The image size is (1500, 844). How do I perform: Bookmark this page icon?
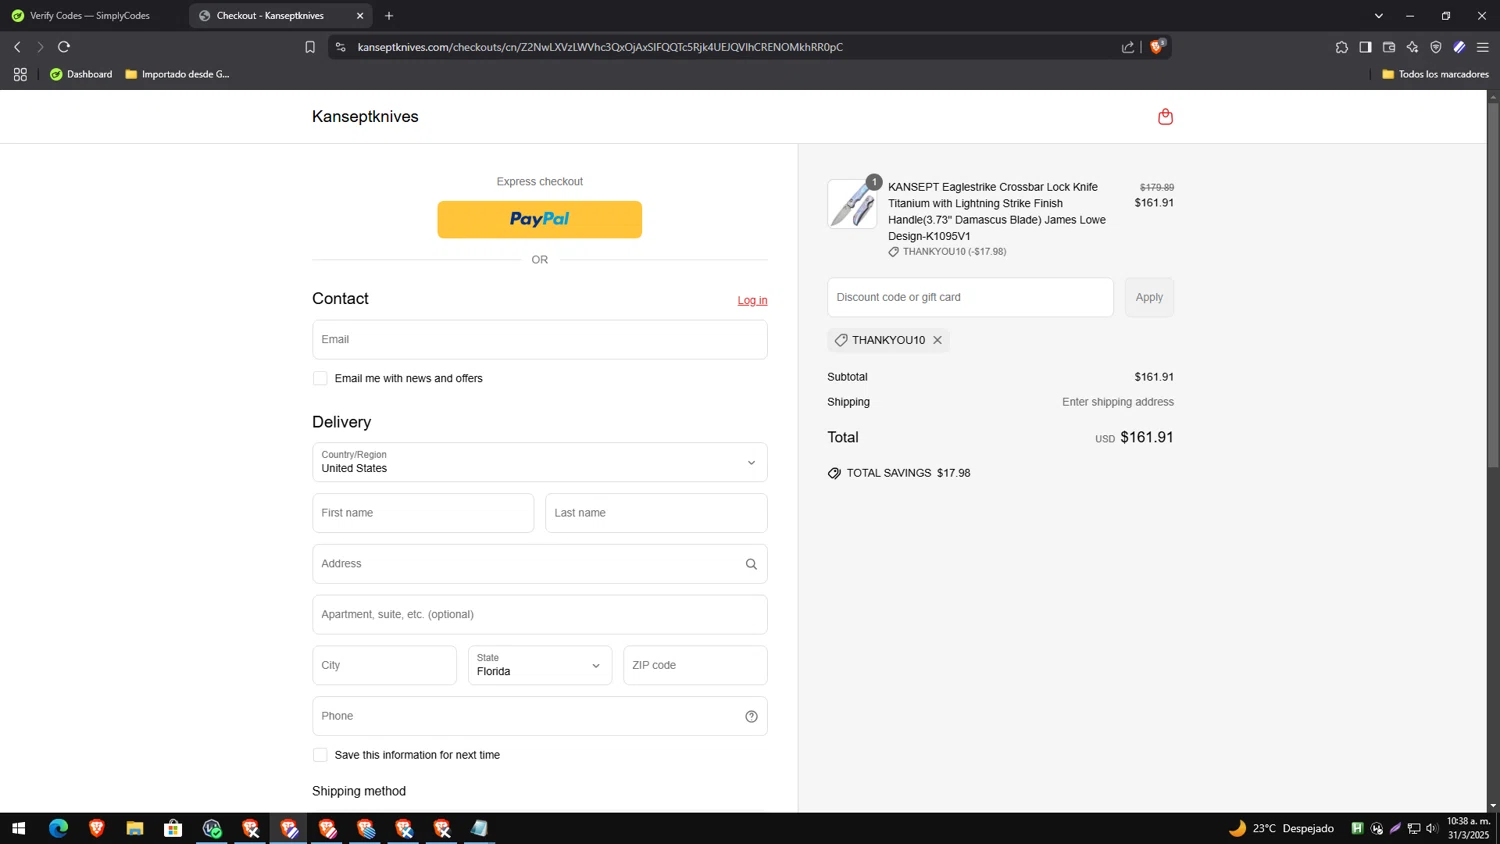point(310,47)
